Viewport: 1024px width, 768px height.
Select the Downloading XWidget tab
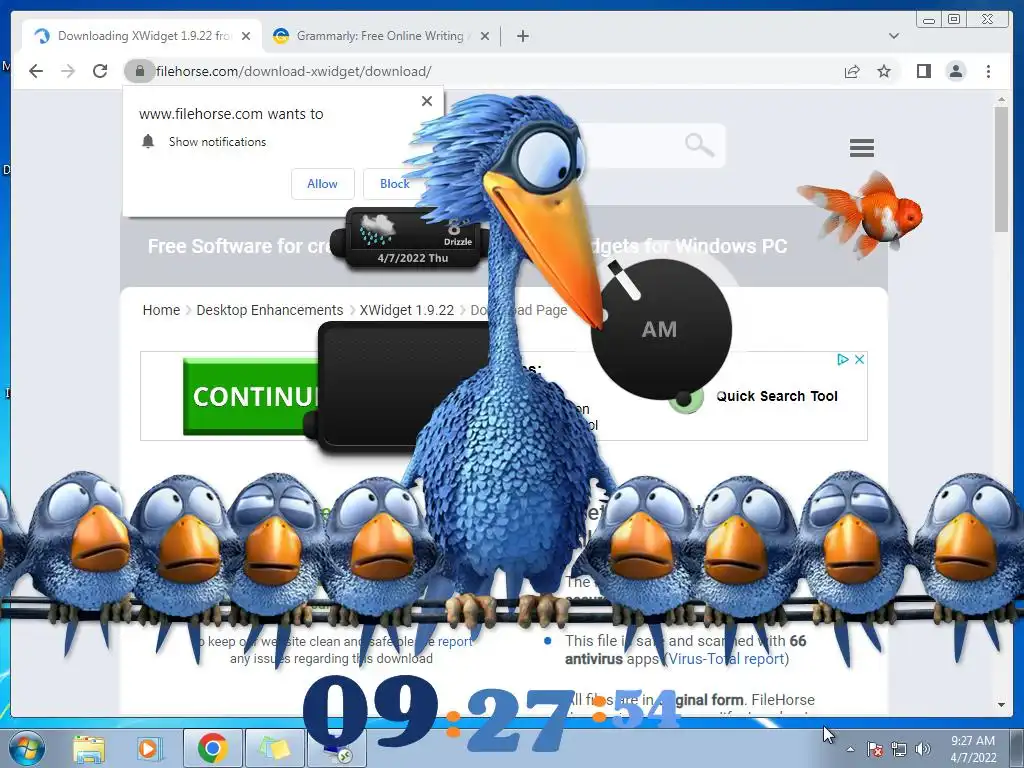pos(142,36)
